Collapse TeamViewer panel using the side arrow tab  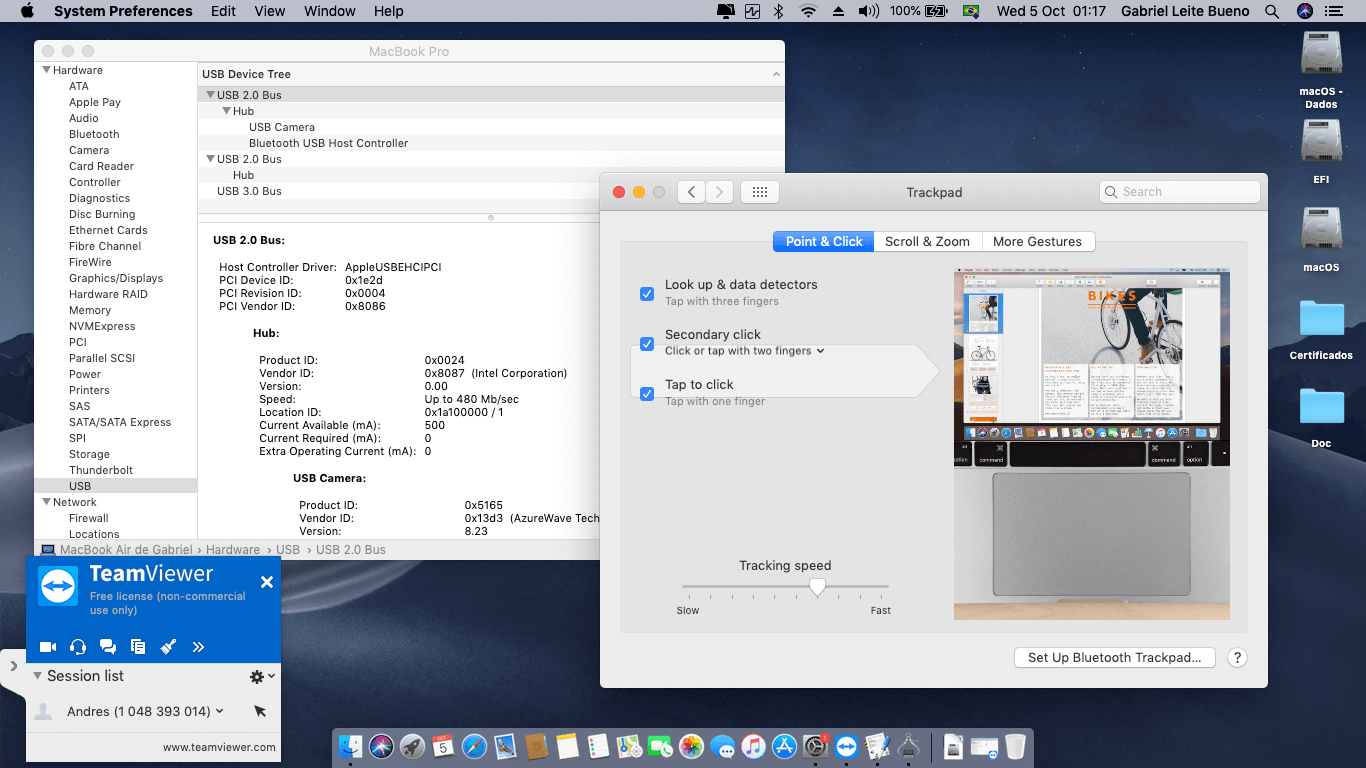(13, 665)
